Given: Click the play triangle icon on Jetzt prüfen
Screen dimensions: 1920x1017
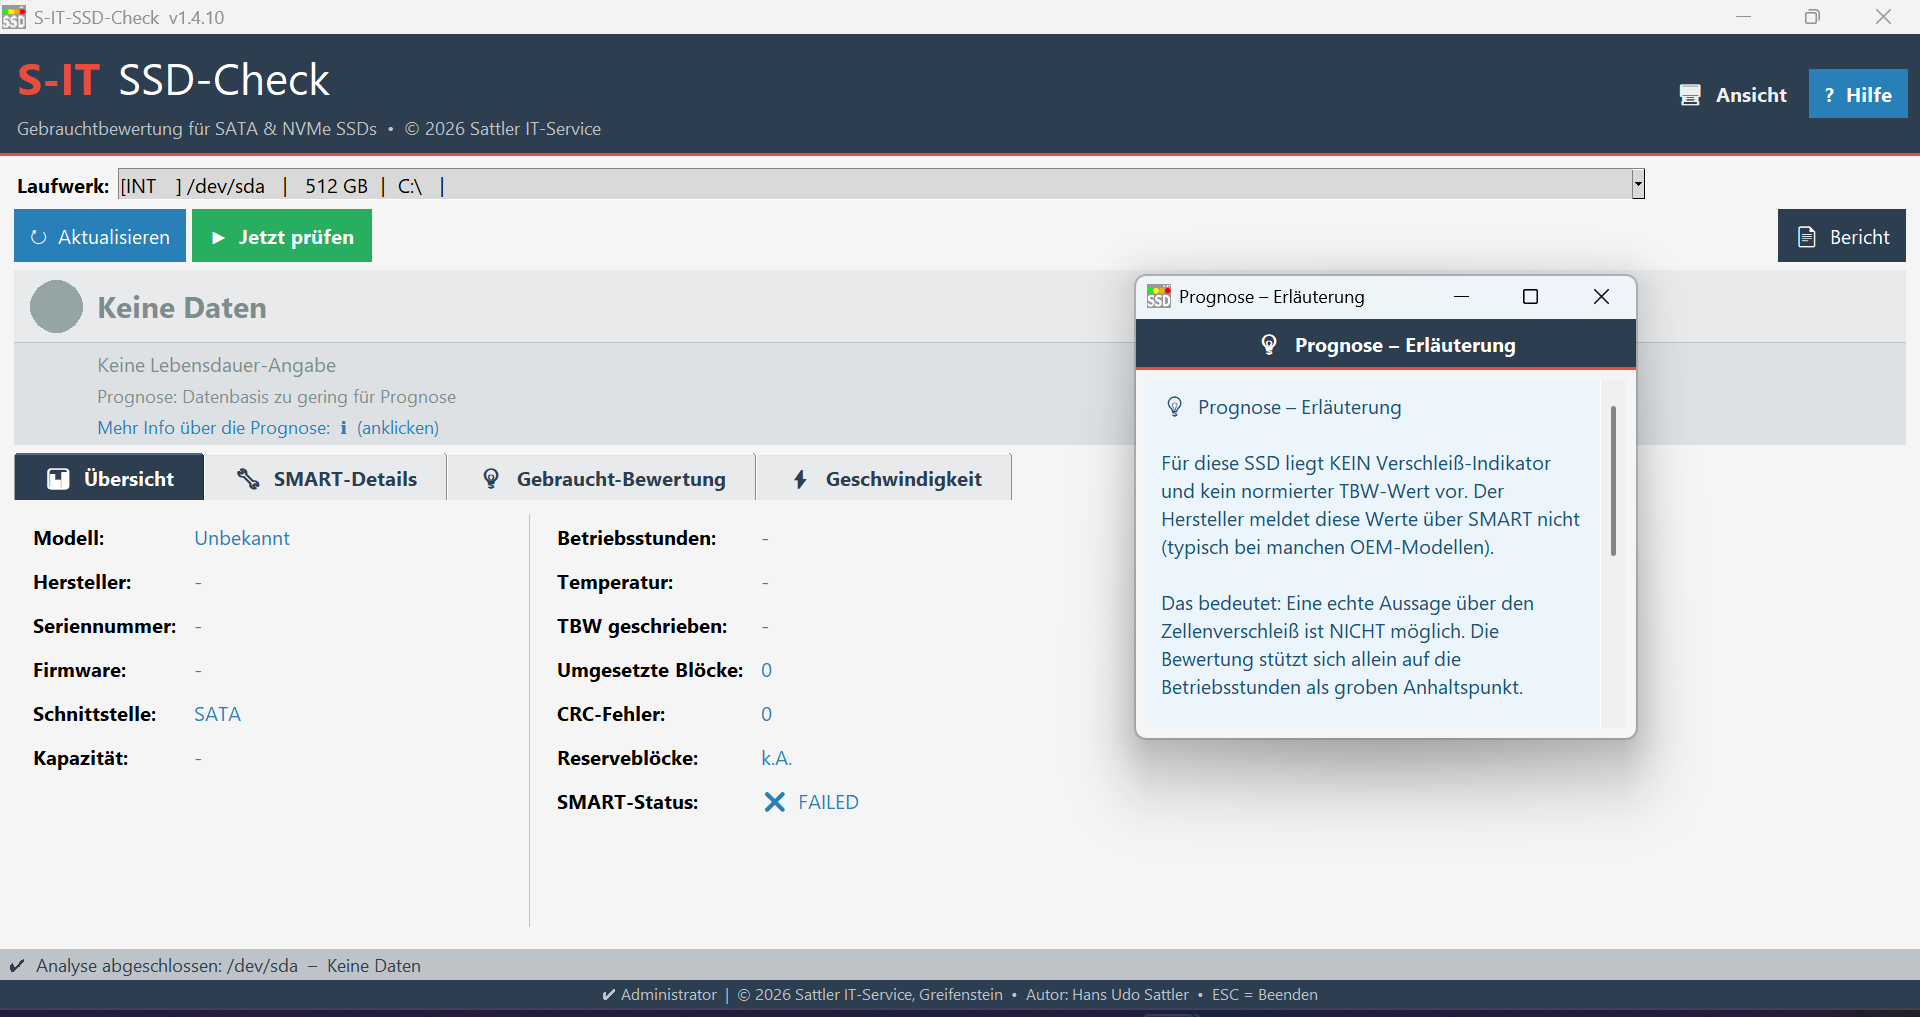Looking at the screenshot, I should click(218, 238).
